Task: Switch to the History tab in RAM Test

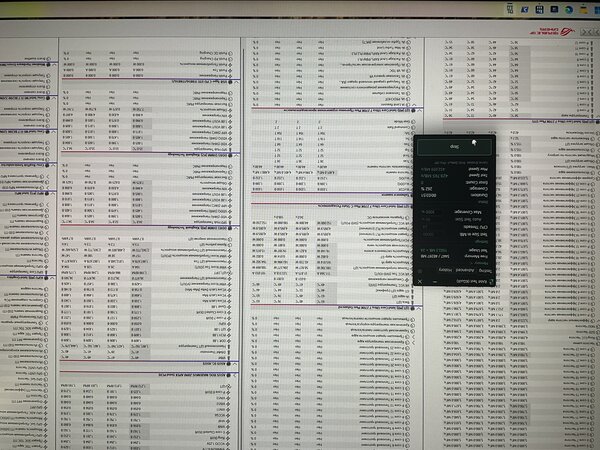Action: [445, 270]
